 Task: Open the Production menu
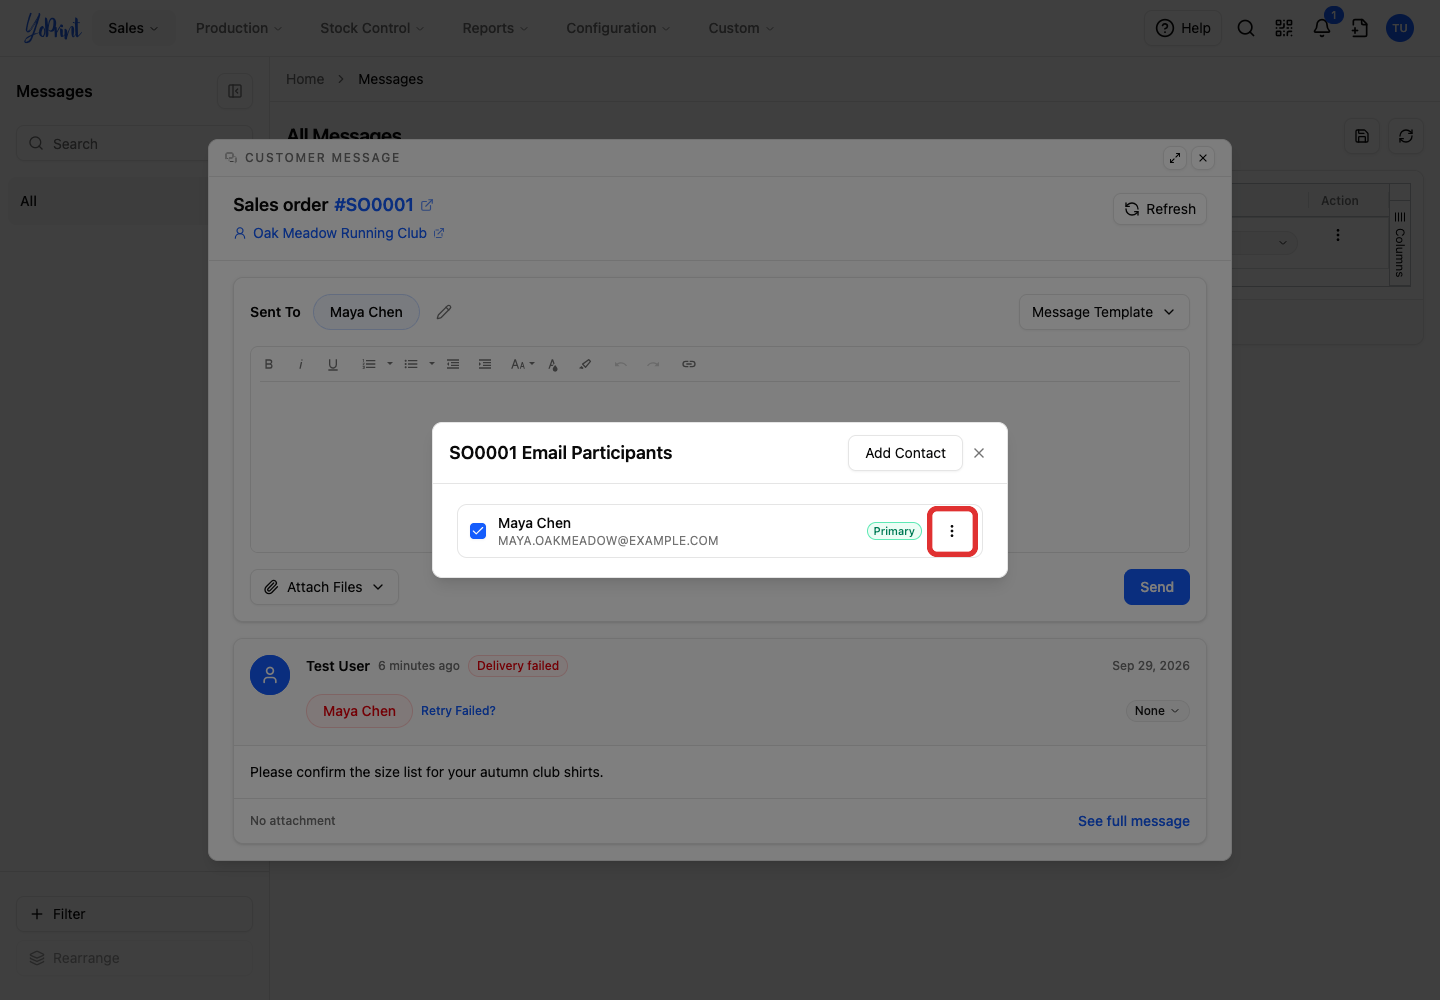[239, 28]
